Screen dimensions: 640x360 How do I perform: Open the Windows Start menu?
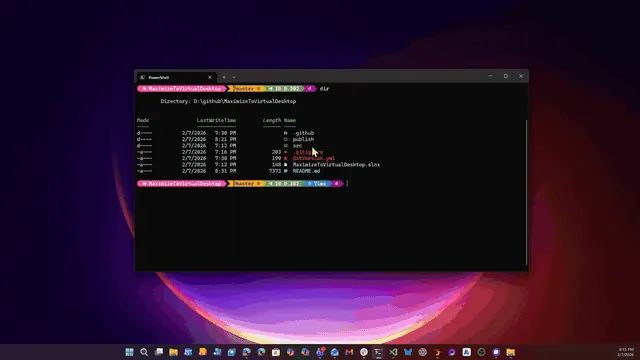(129, 352)
